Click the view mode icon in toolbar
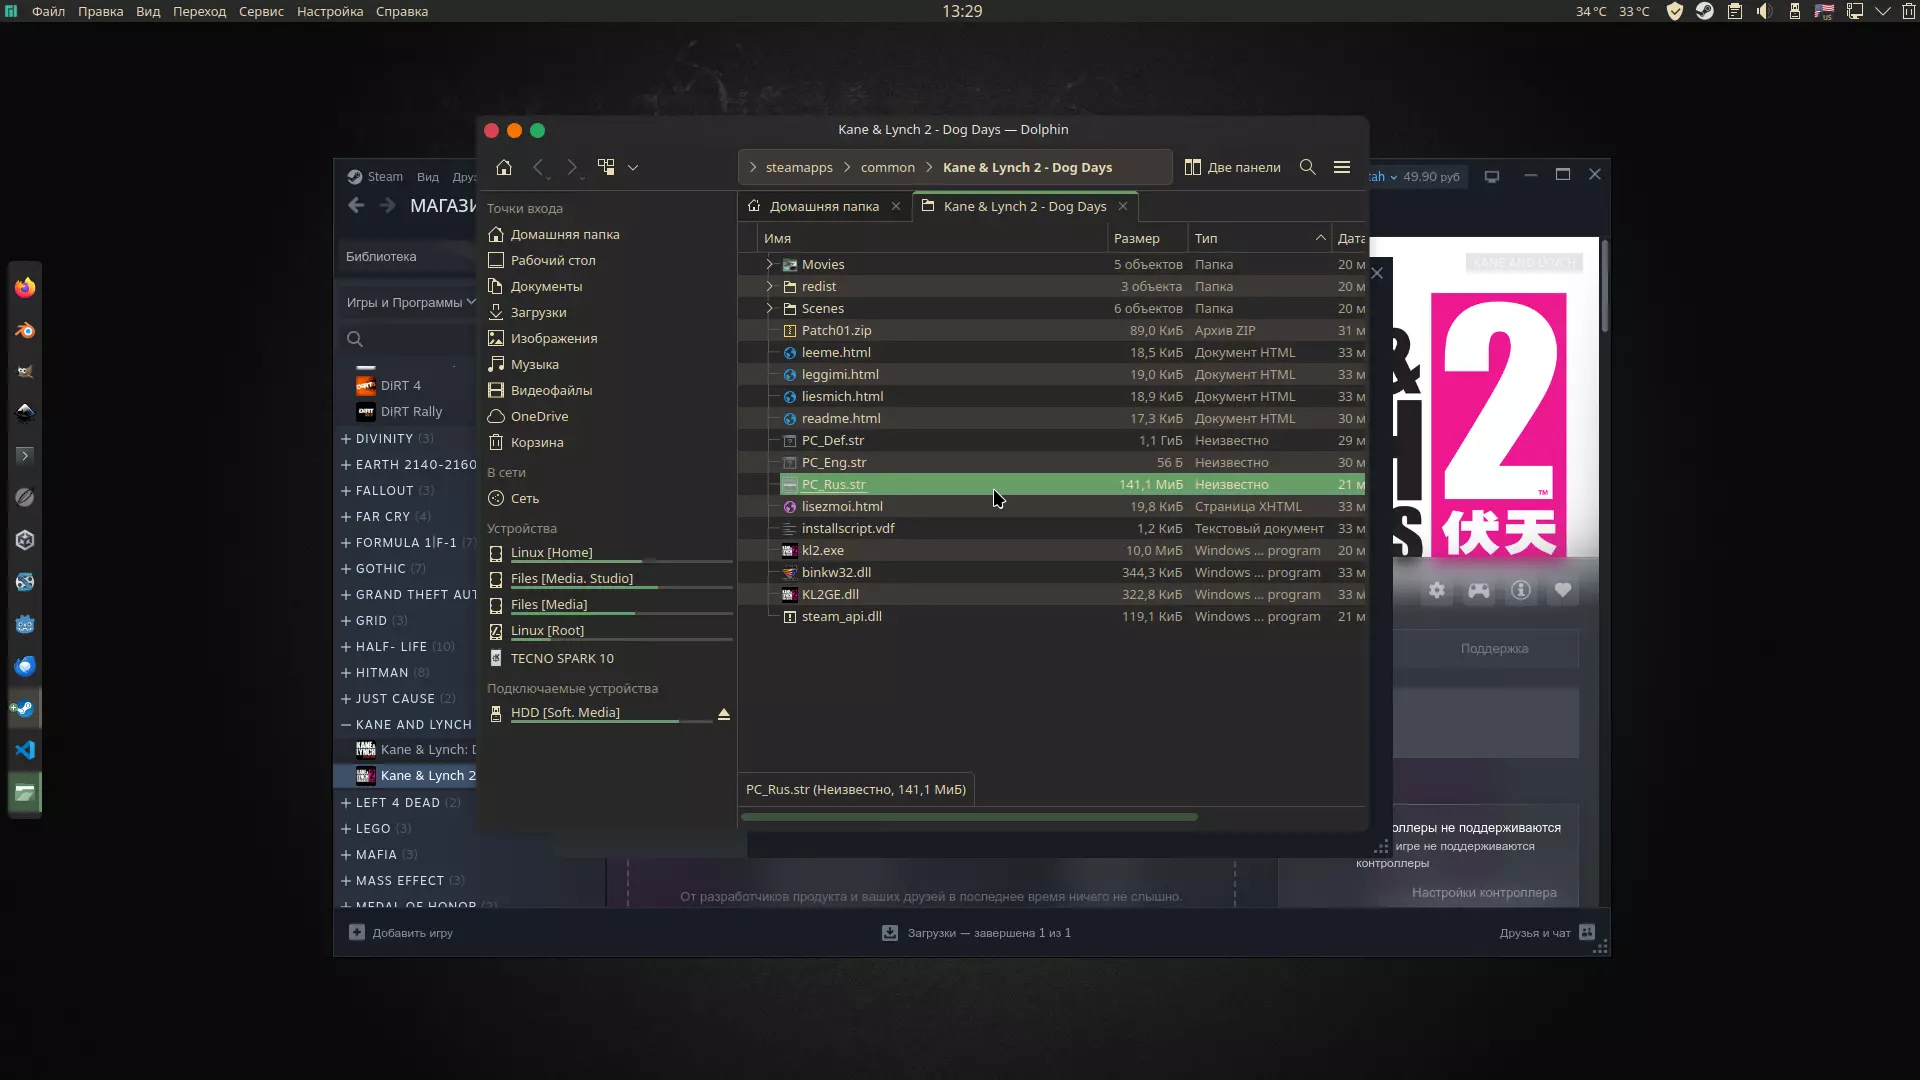This screenshot has height=1080, width=1920. point(606,167)
